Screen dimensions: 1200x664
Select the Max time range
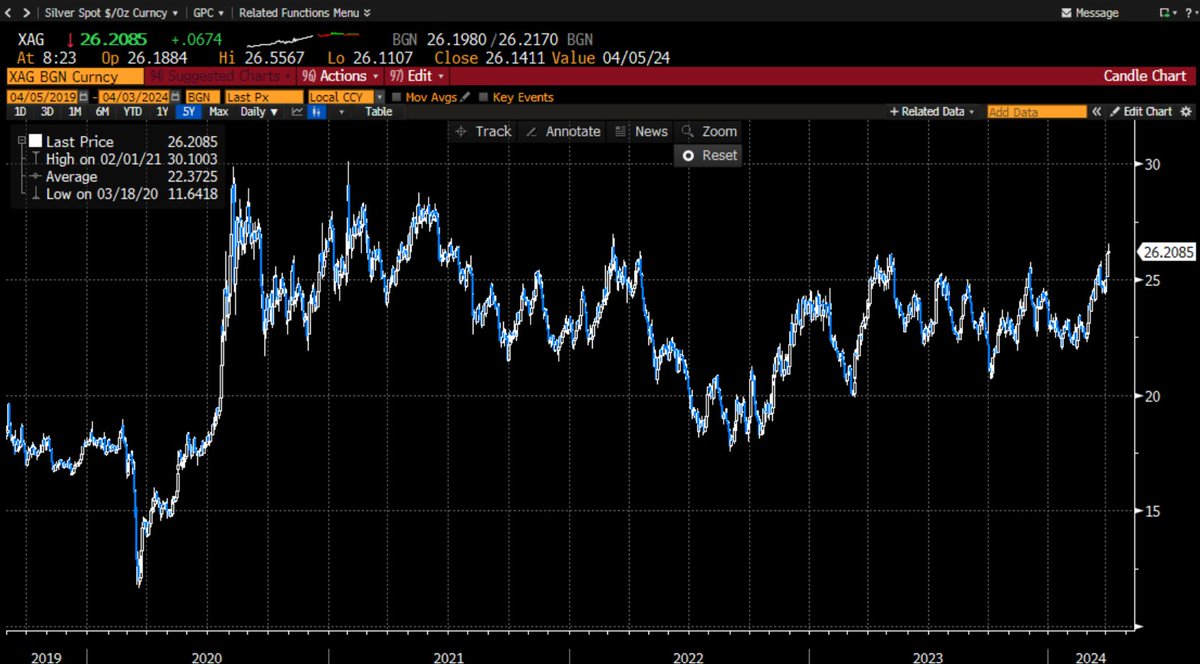pos(218,112)
